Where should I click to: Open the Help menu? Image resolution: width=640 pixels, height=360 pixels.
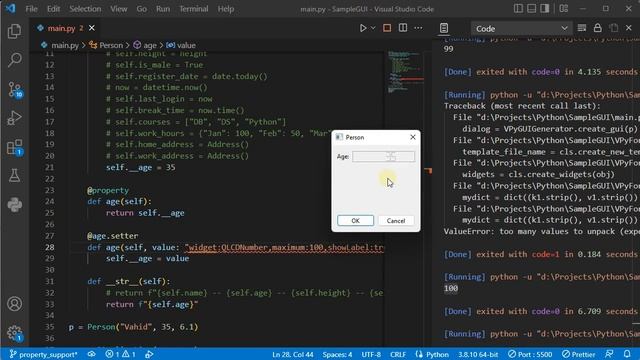click(x=226, y=9)
